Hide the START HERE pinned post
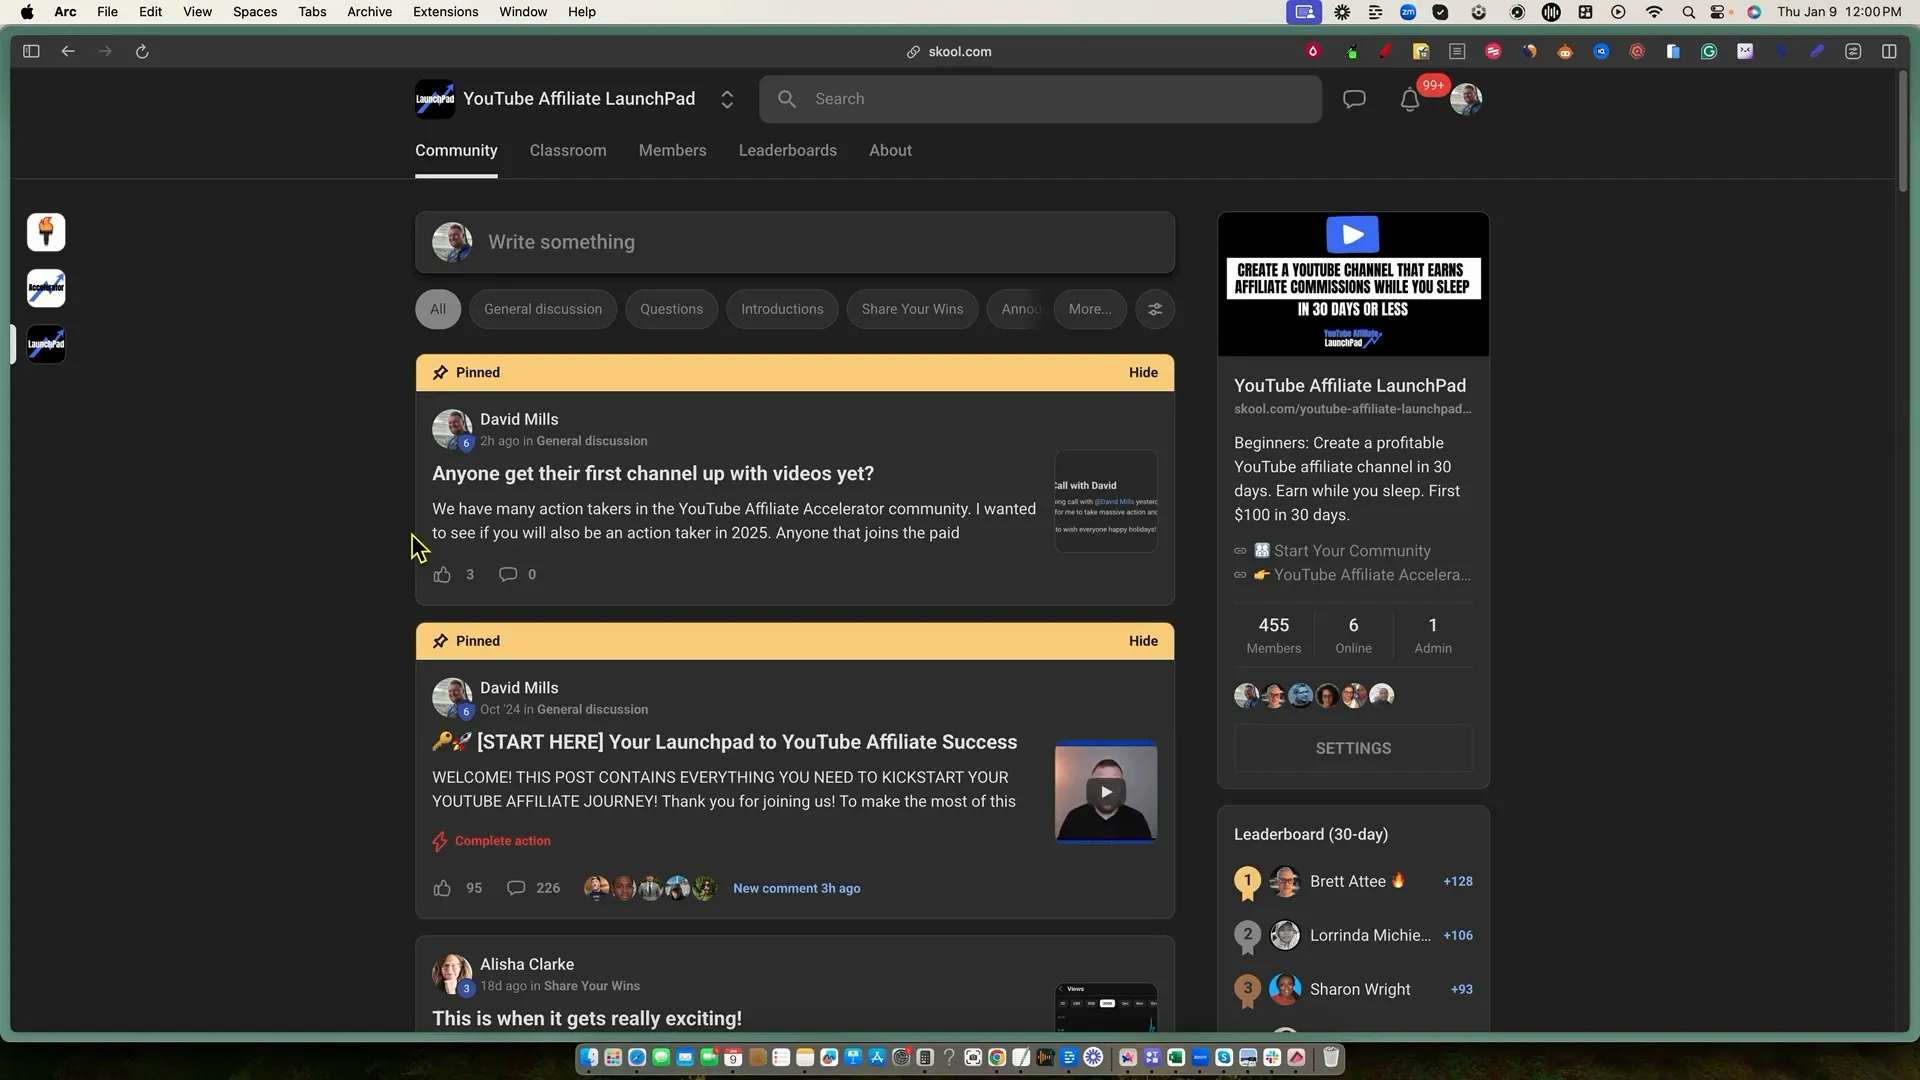 point(1143,641)
